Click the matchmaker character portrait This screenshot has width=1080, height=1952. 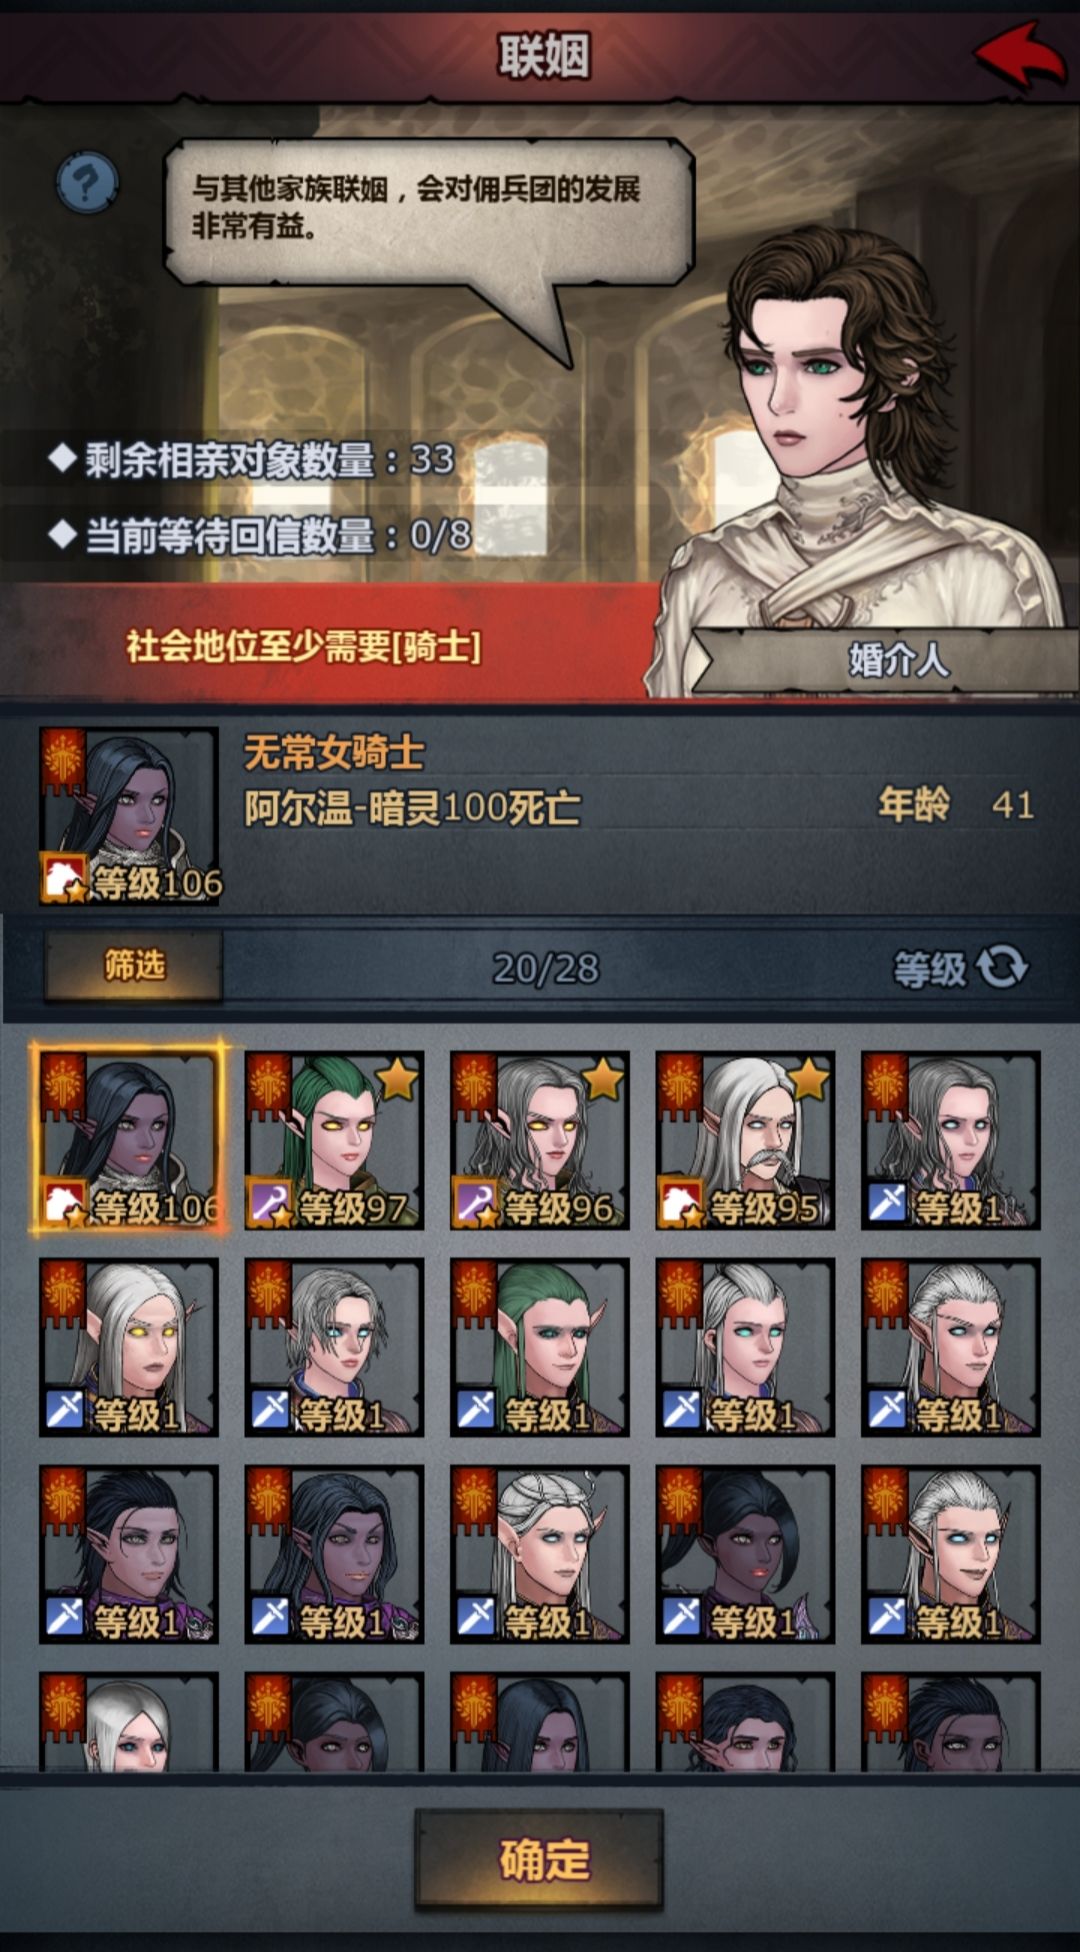pyautogui.click(x=860, y=440)
